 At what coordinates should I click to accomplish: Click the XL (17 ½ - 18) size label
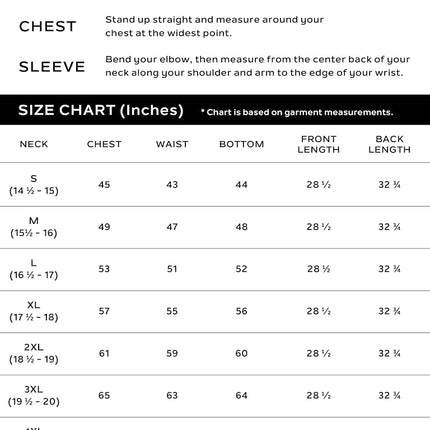34,311
